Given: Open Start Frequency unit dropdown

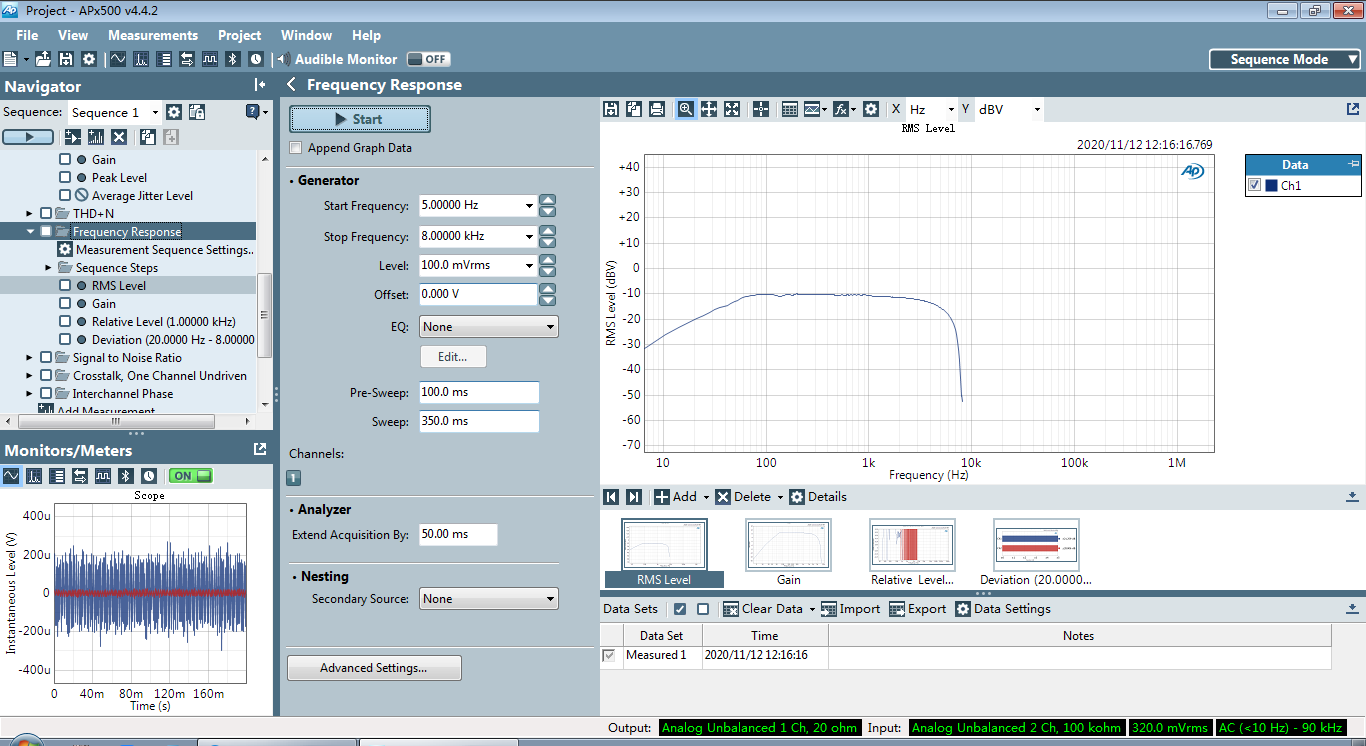Looking at the screenshot, I should 529,206.
